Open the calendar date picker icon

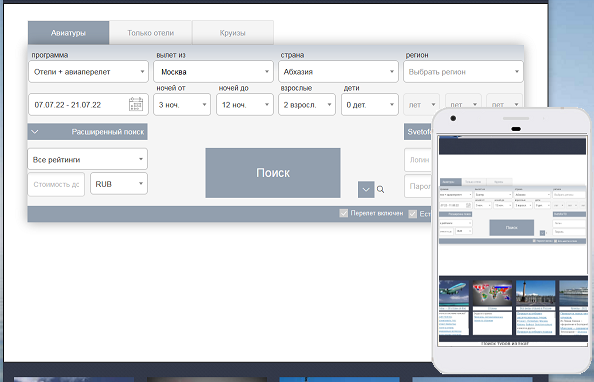tap(136, 104)
